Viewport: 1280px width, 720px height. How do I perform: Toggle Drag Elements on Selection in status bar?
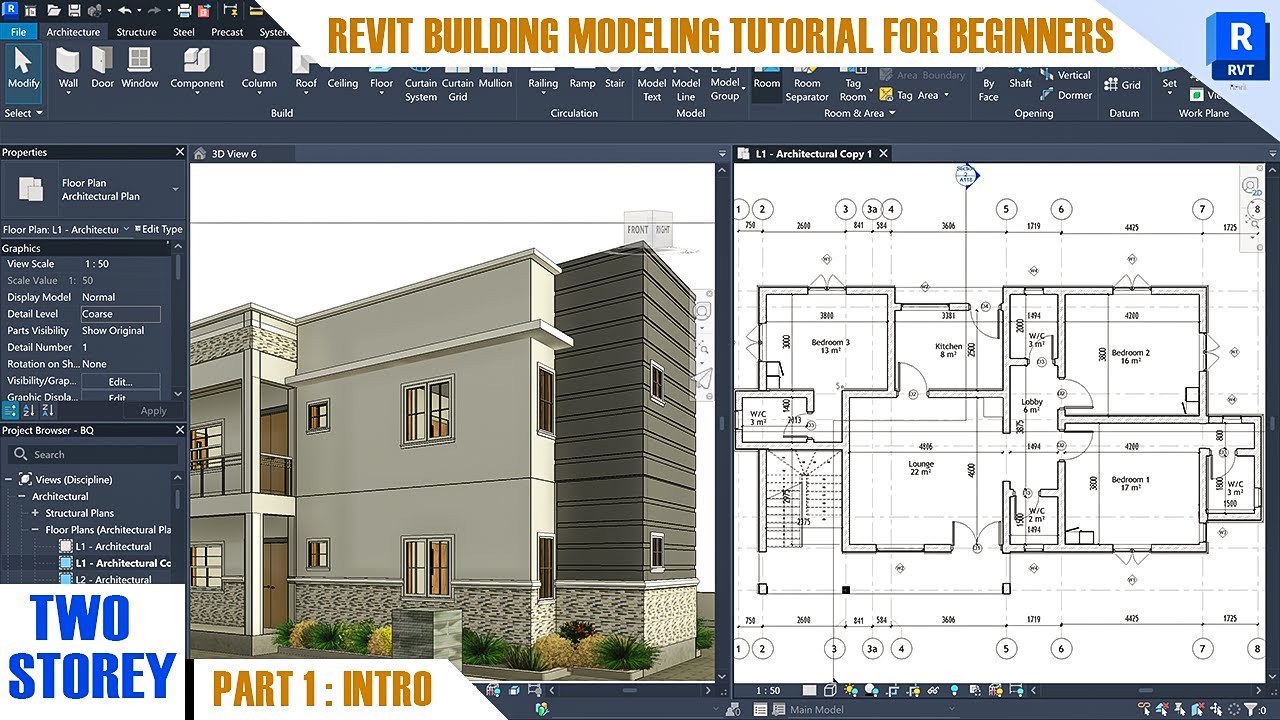(x=1216, y=710)
